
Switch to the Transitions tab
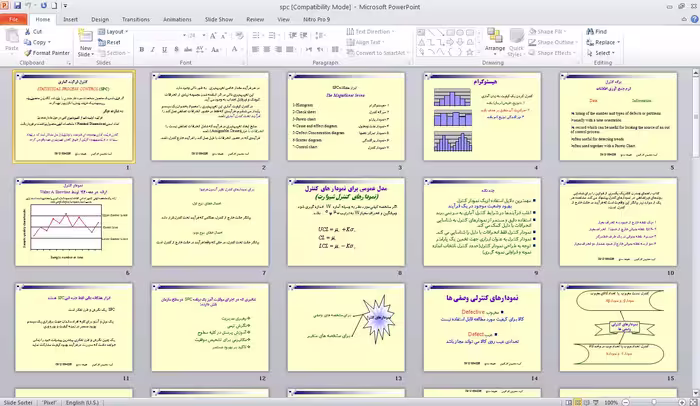click(x=136, y=20)
